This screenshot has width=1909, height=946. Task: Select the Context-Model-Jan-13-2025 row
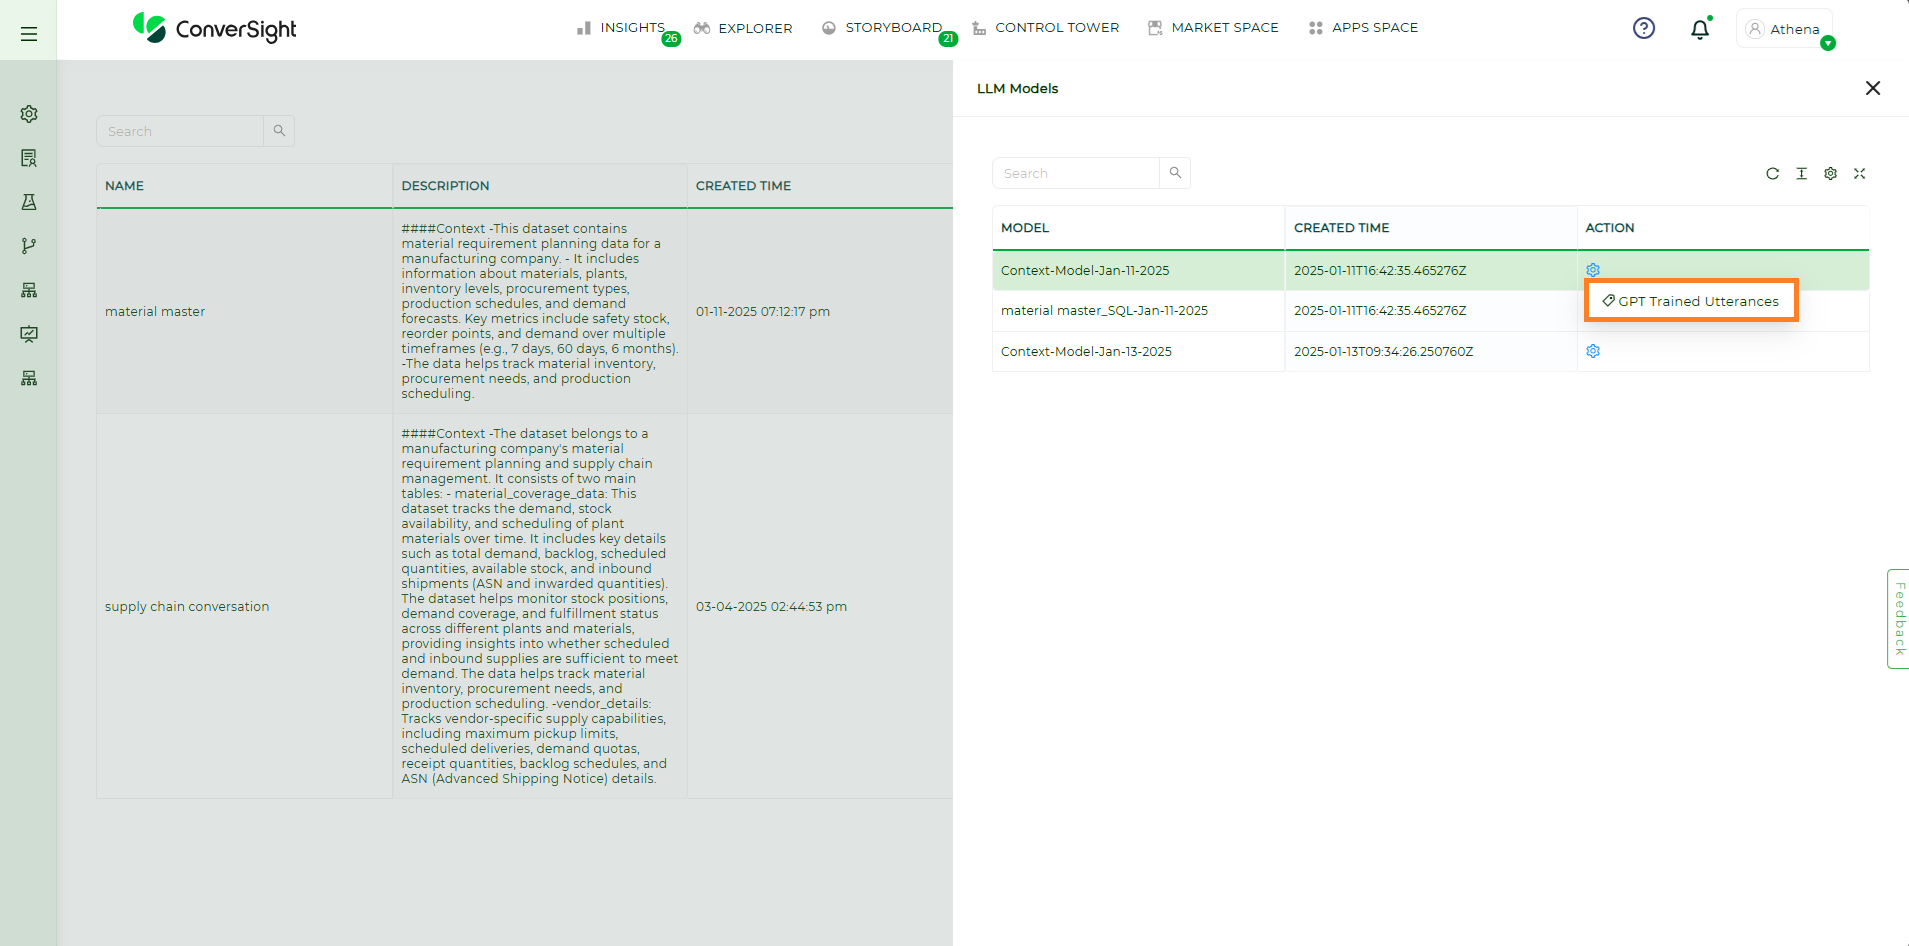[1430, 352]
